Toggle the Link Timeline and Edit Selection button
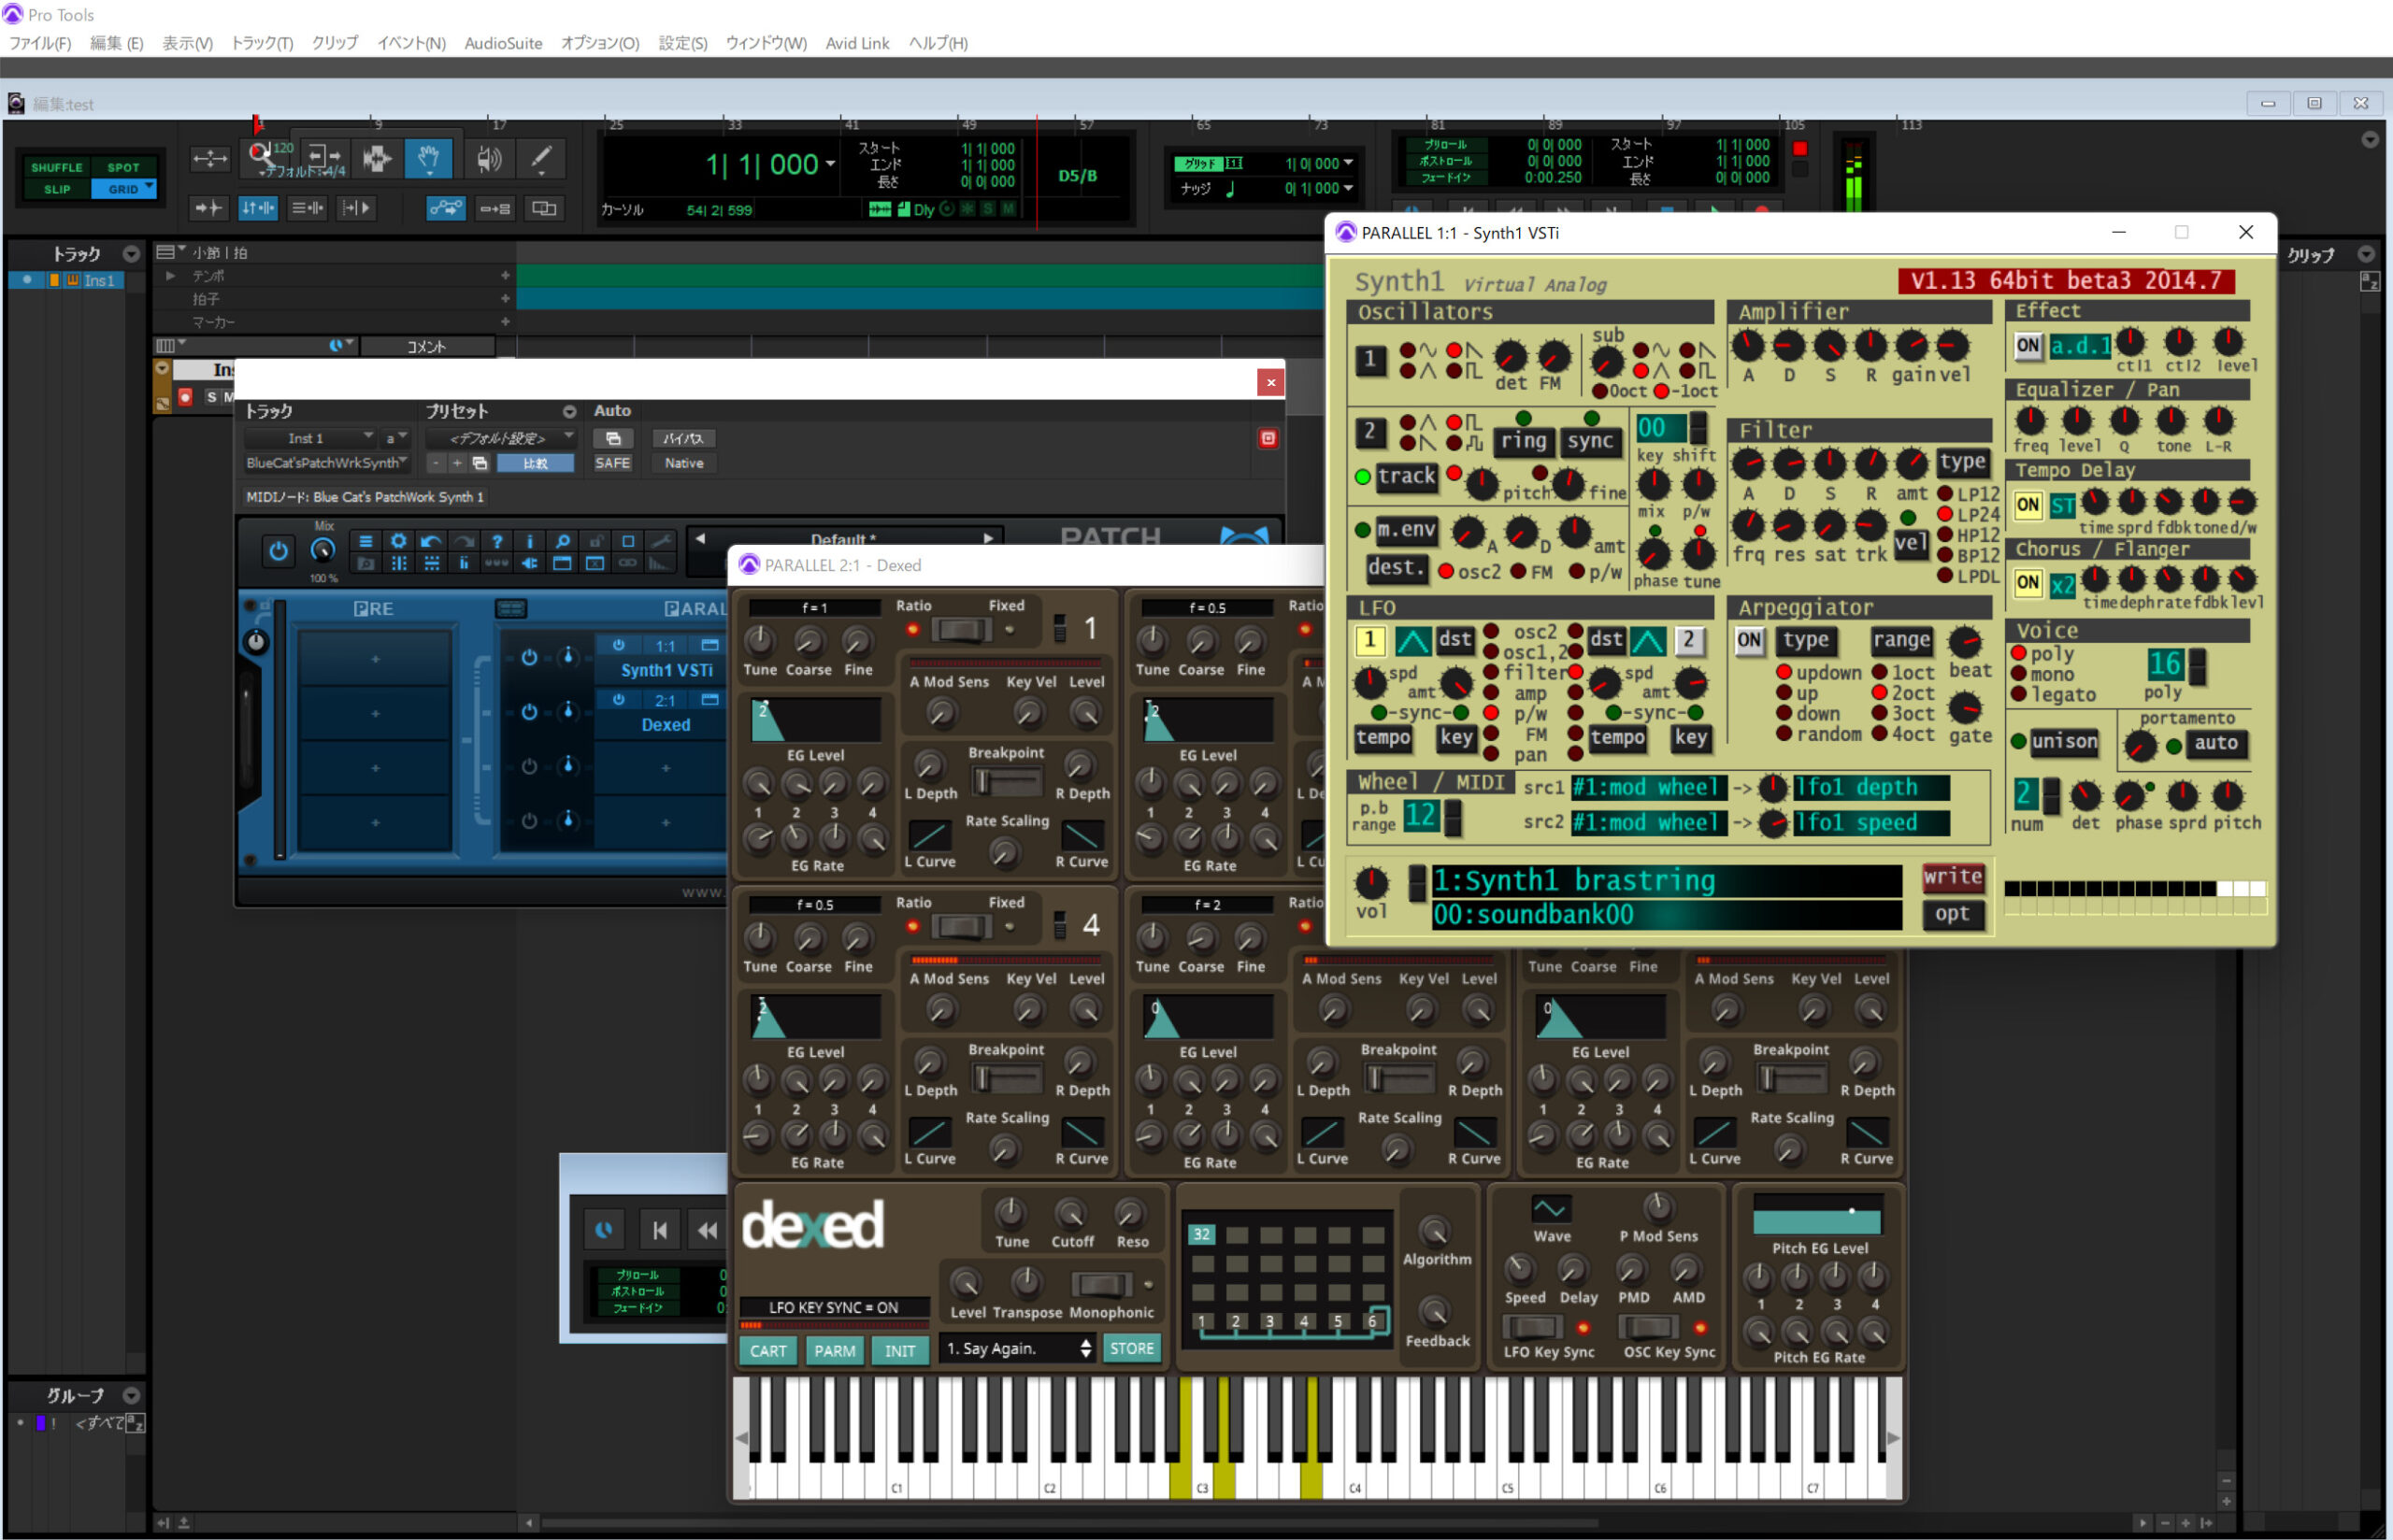2393x1540 pixels. (258, 208)
